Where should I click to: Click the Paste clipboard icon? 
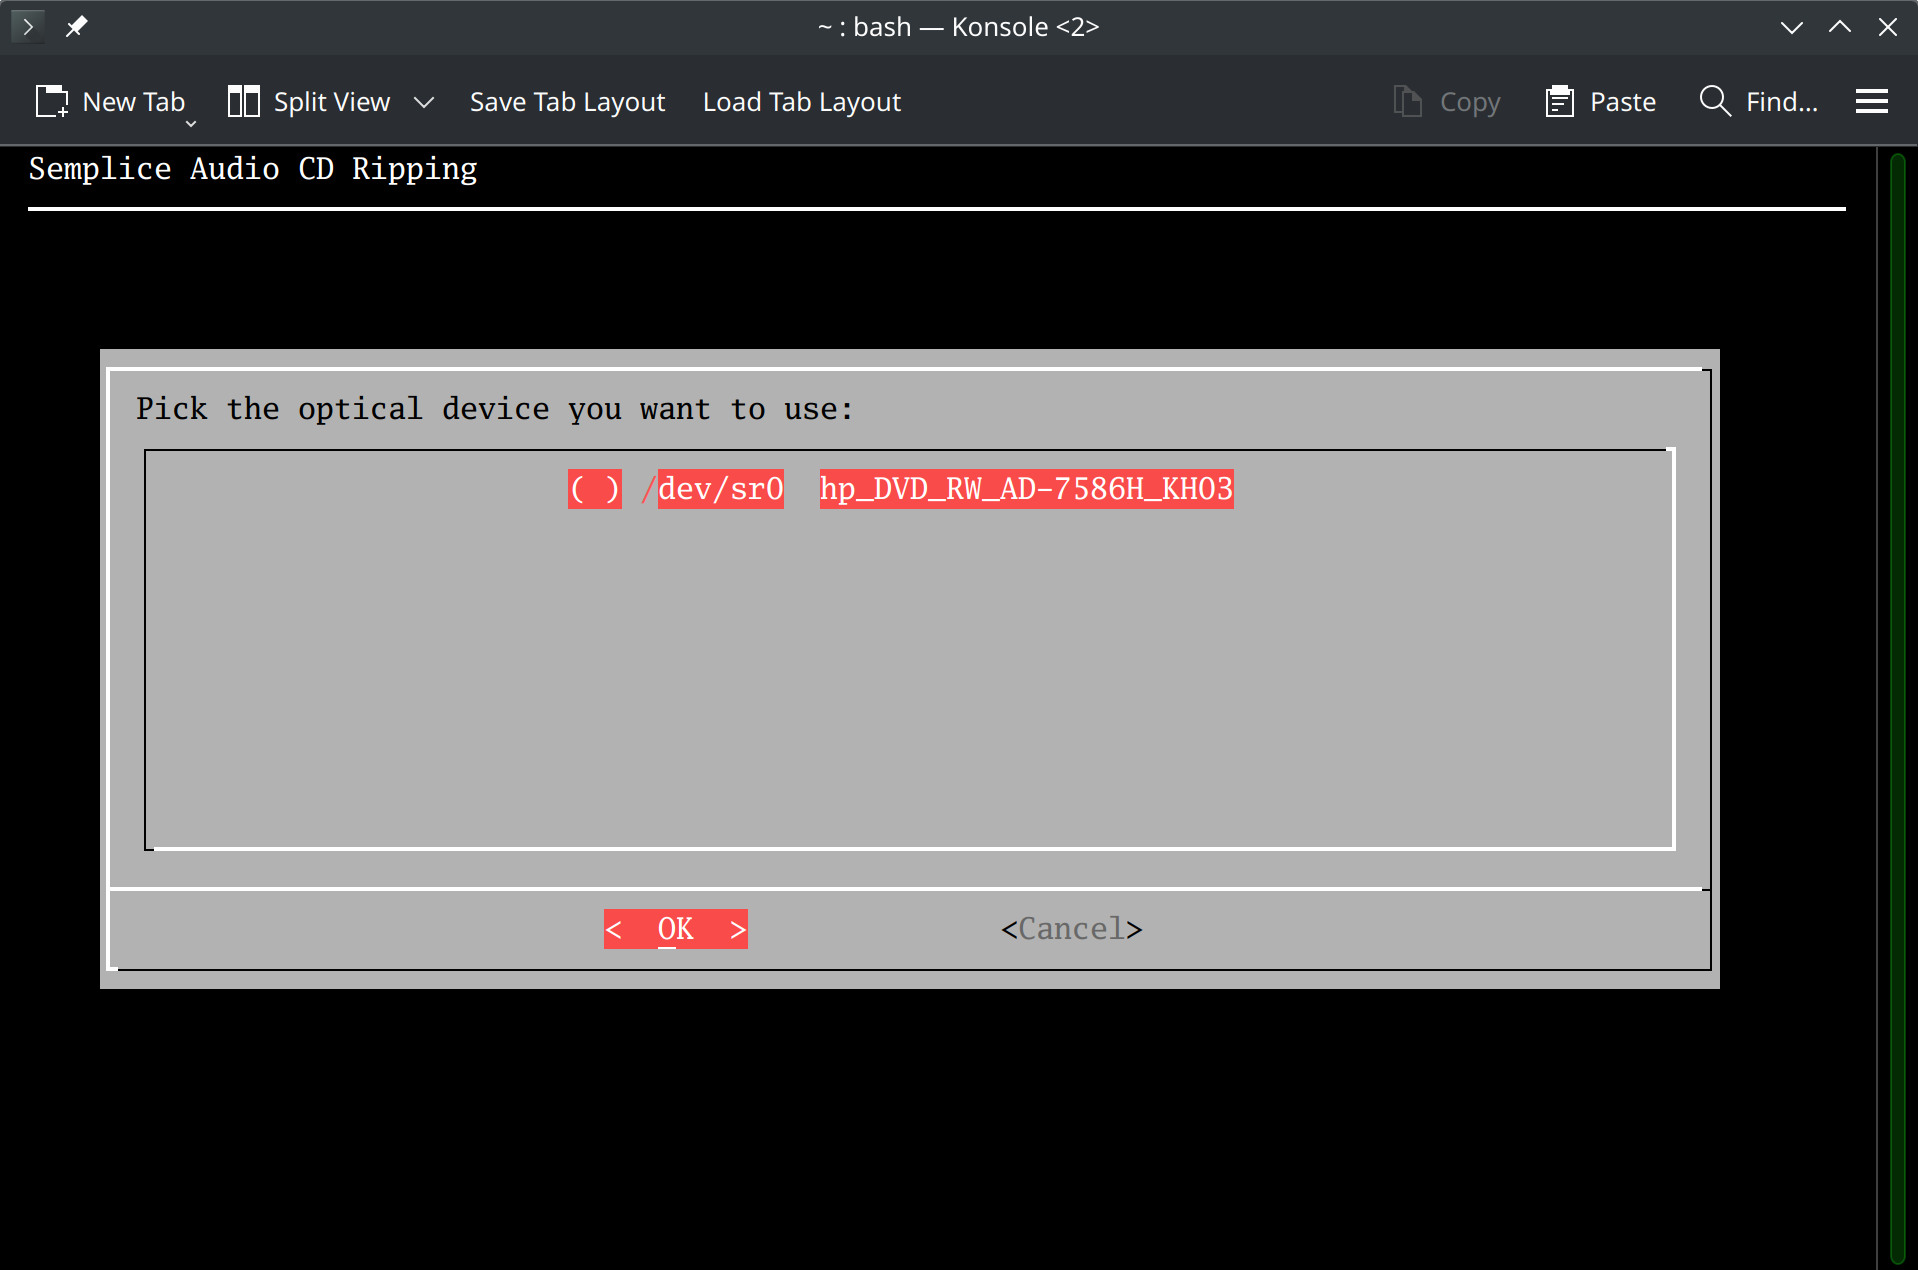pos(1559,102)
